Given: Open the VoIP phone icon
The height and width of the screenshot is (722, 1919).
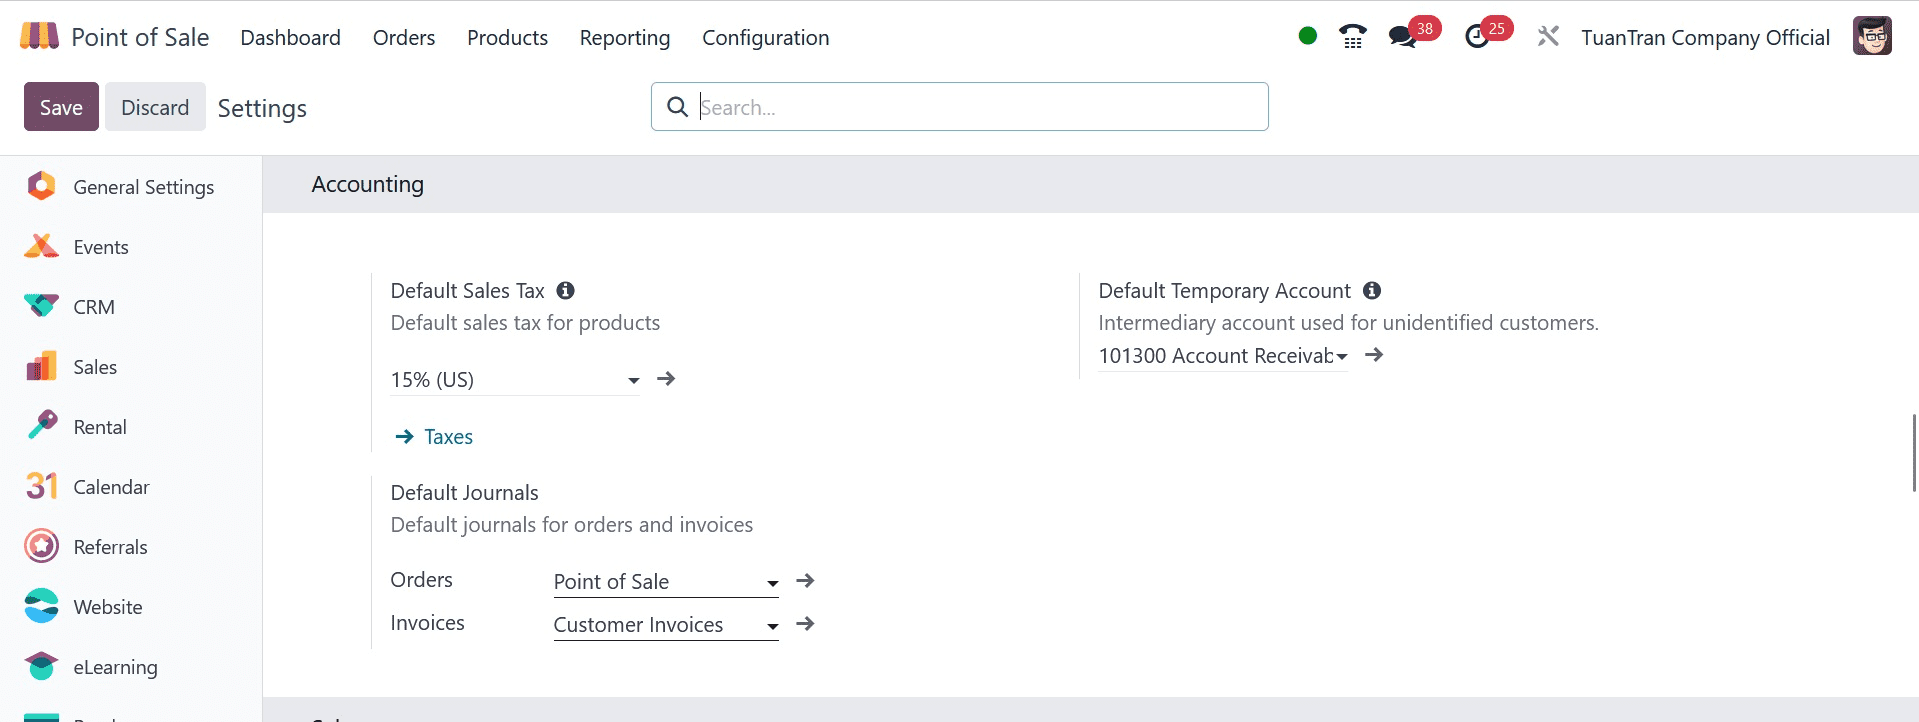Looking at the screenshot, I should [1353, 37].
